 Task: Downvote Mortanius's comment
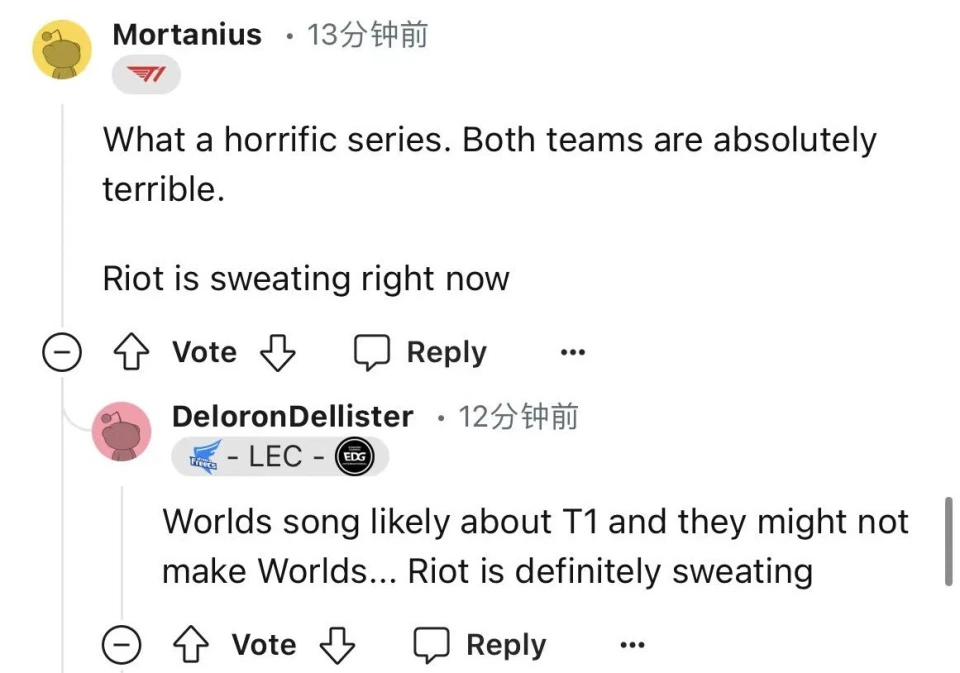click(277, 353)
